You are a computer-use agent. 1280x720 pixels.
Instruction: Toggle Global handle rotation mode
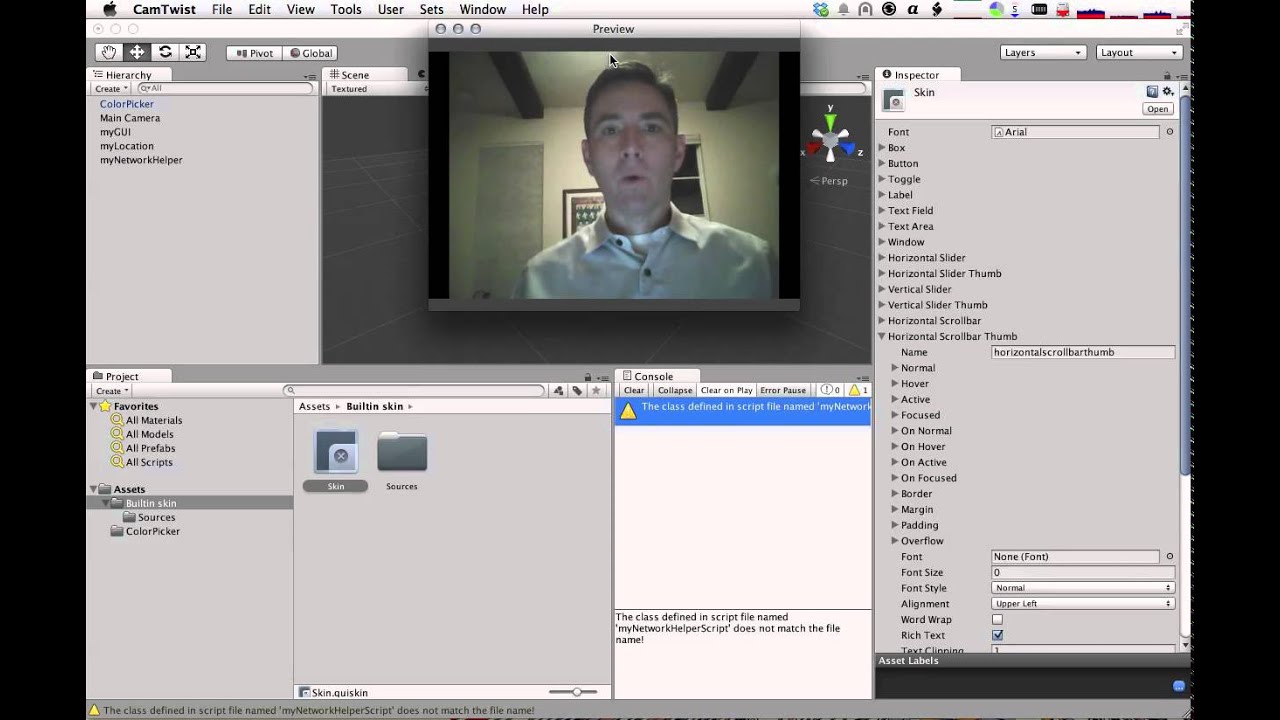click(x=311, y=53)
